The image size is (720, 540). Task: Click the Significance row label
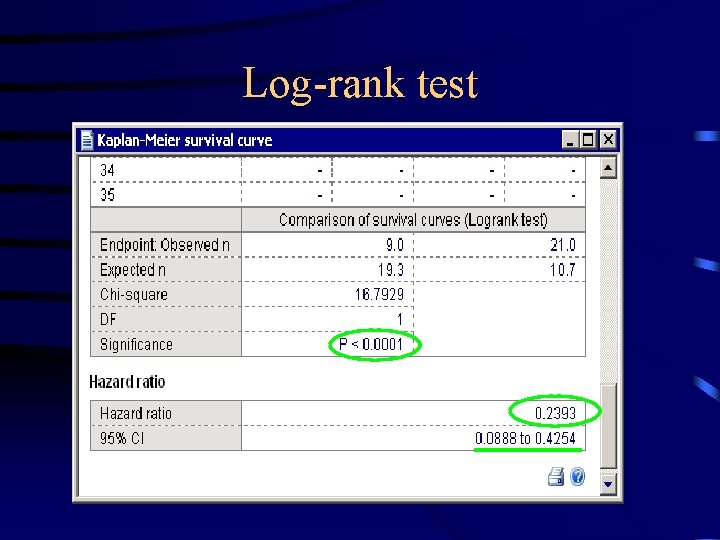coord(136,344)
